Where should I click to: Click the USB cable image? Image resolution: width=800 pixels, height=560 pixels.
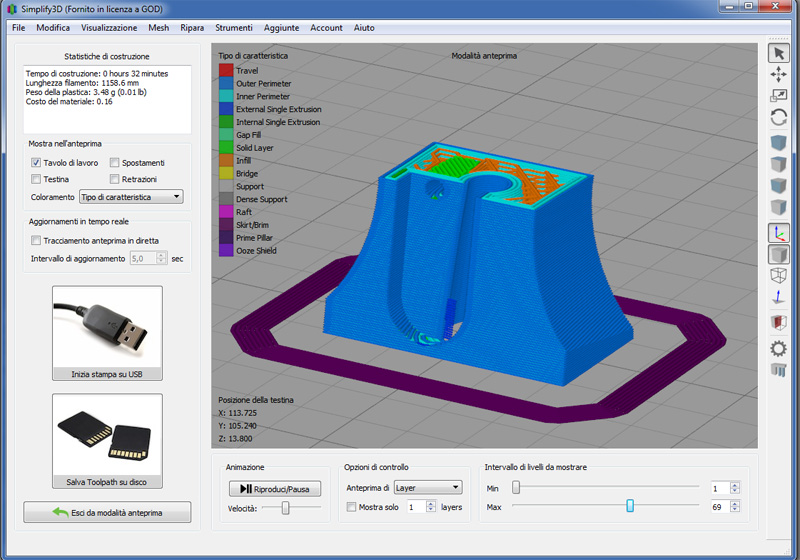click(107, 327)
